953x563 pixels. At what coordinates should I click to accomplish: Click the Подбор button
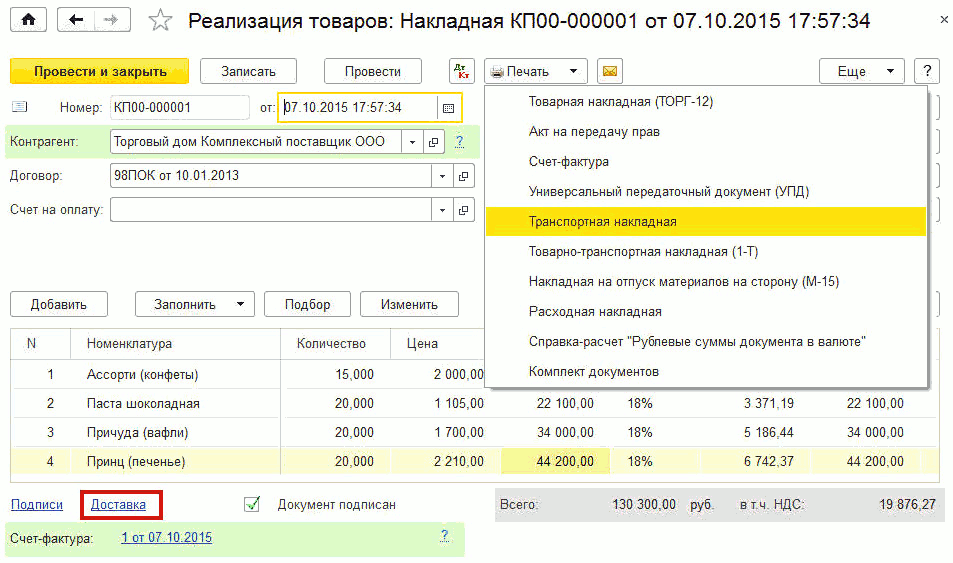pyautogui.click(x=307, y=304)
